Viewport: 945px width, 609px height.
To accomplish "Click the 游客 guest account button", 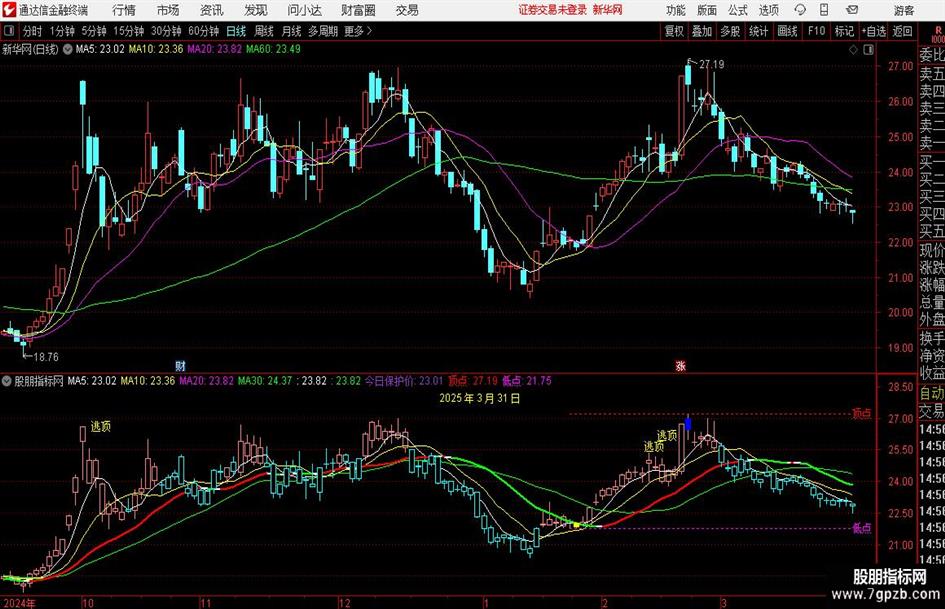I will [x=904, y=10].
